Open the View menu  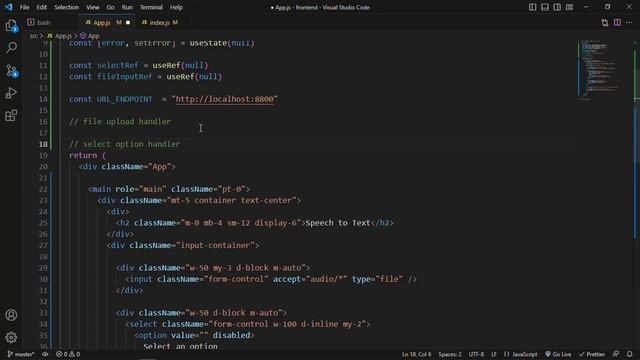(93, 7)
